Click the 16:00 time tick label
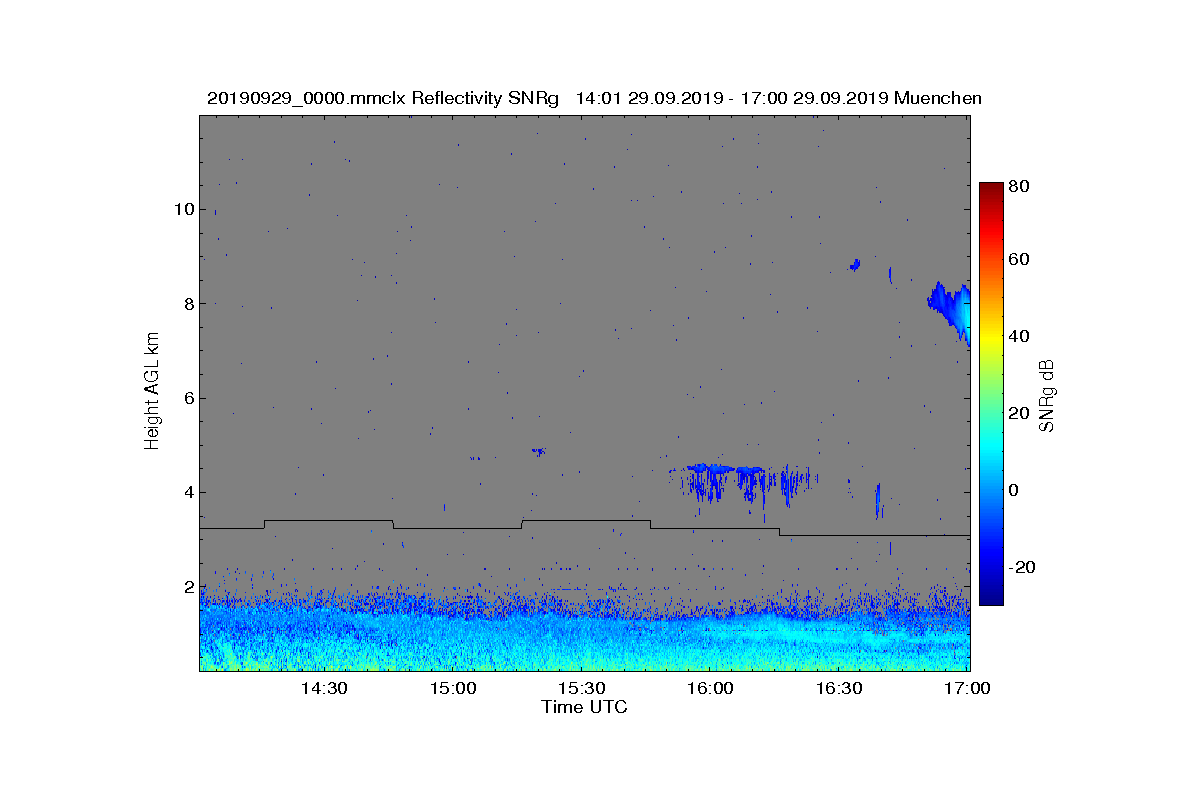Image resolution: width=1200 pixels, height=800 pixels. tap(710, 688)
